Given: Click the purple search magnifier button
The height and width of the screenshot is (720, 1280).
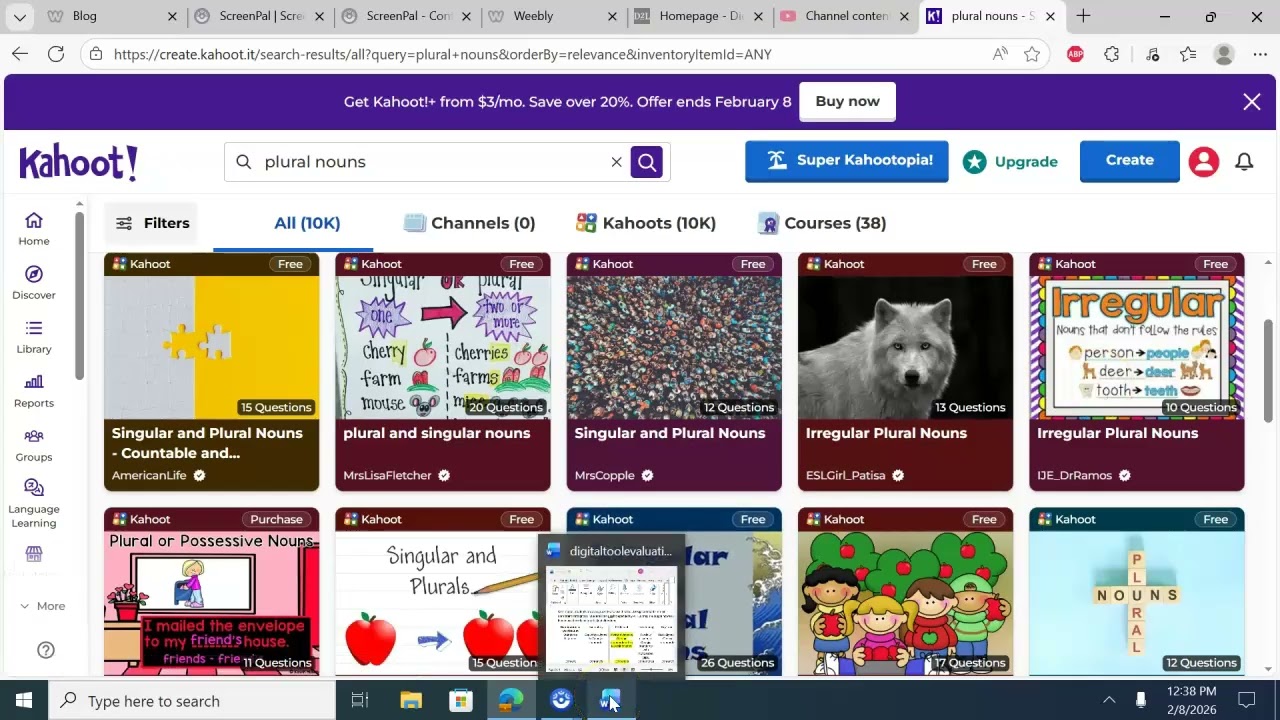Looking at the screenshot, I should point(647,162).
